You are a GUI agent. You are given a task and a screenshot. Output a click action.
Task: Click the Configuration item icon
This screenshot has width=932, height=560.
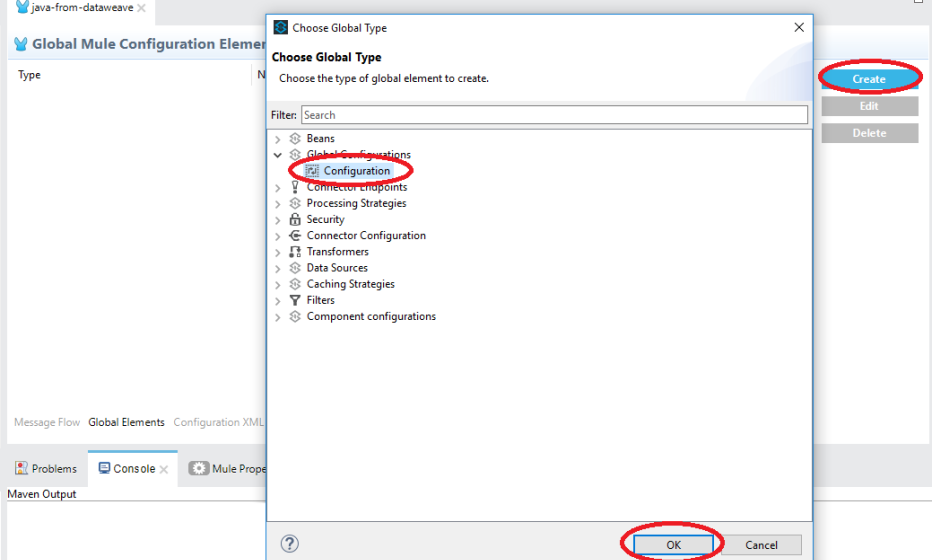tap(312, 171)
